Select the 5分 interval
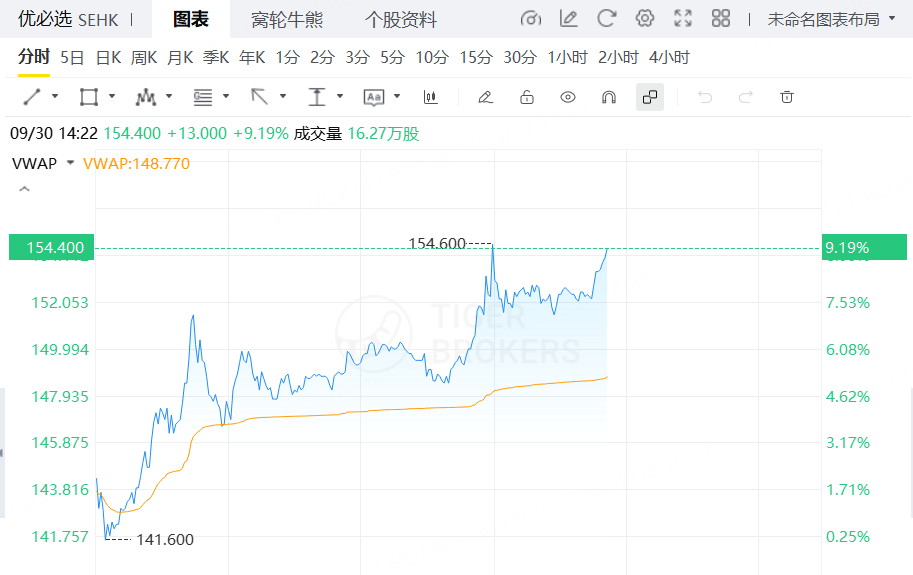Image resolution: width=913 pixels, height=575 pixels. (x=392, y=57)
